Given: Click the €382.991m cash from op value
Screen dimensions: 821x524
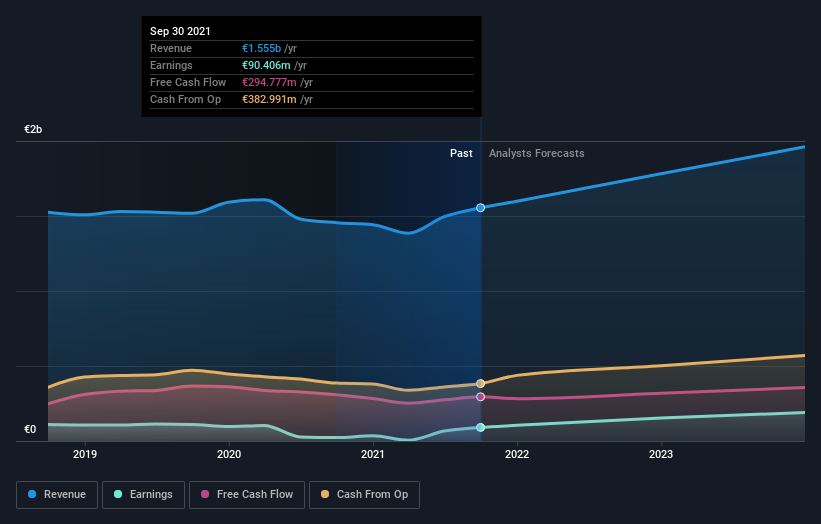Looking at the screenshot, I should pyautogui.click(x=269, y=99).
